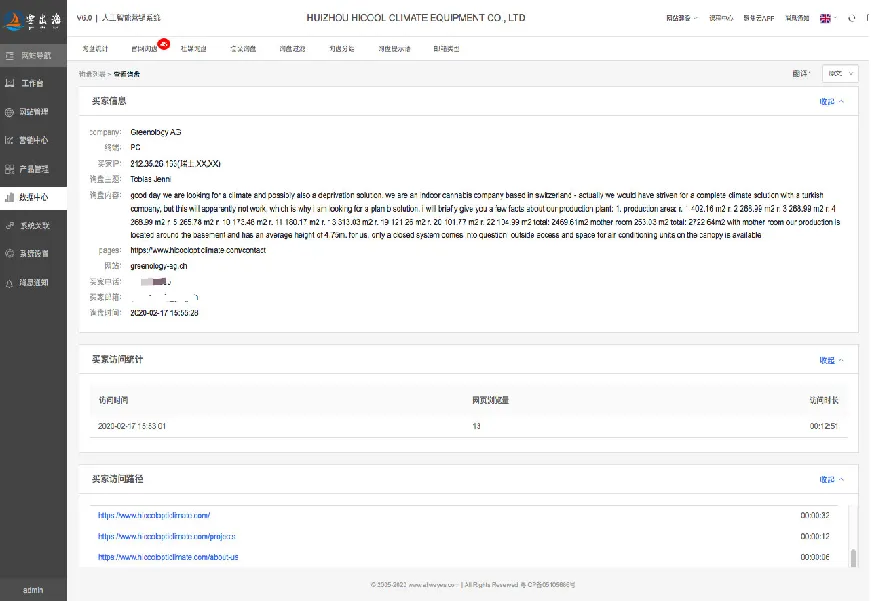Switch to the sixth tab in the tab row
The width and height of the screenshot is (871, 601).
point(342,49)
